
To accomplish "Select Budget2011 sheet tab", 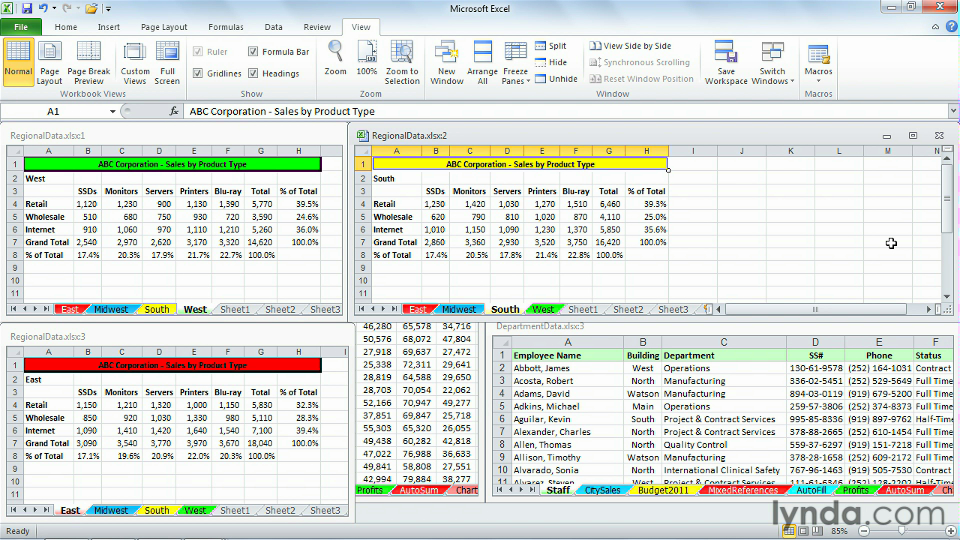I will 663,490.
